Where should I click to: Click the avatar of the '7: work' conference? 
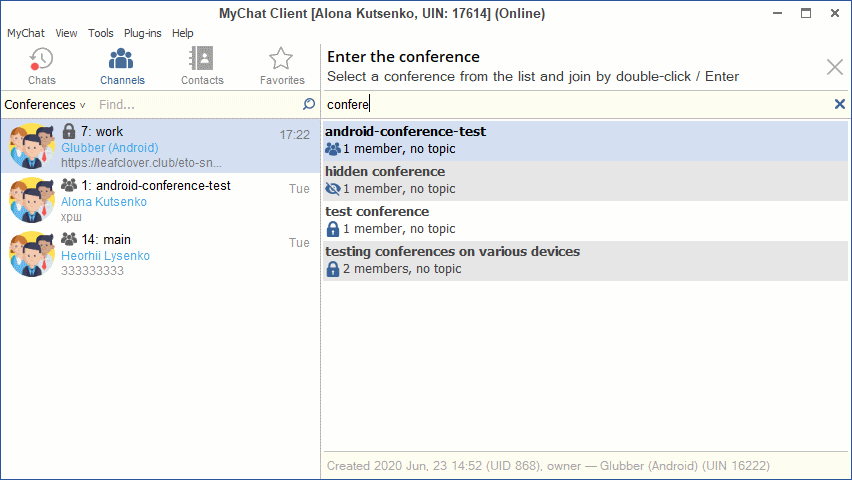click(x=32, y=146)
